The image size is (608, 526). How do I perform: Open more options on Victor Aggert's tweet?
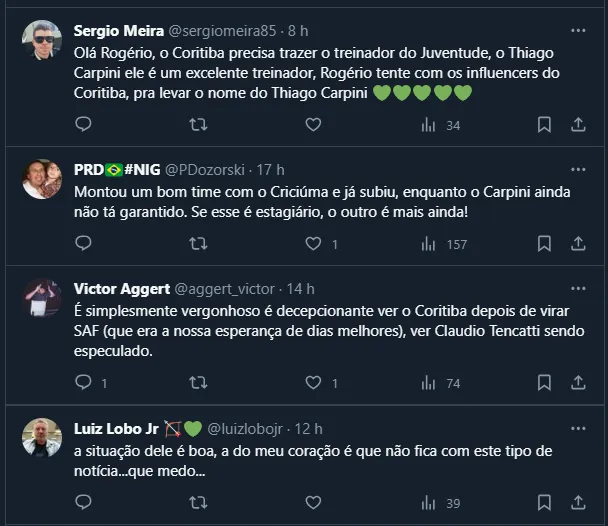(x=578, y=289)
